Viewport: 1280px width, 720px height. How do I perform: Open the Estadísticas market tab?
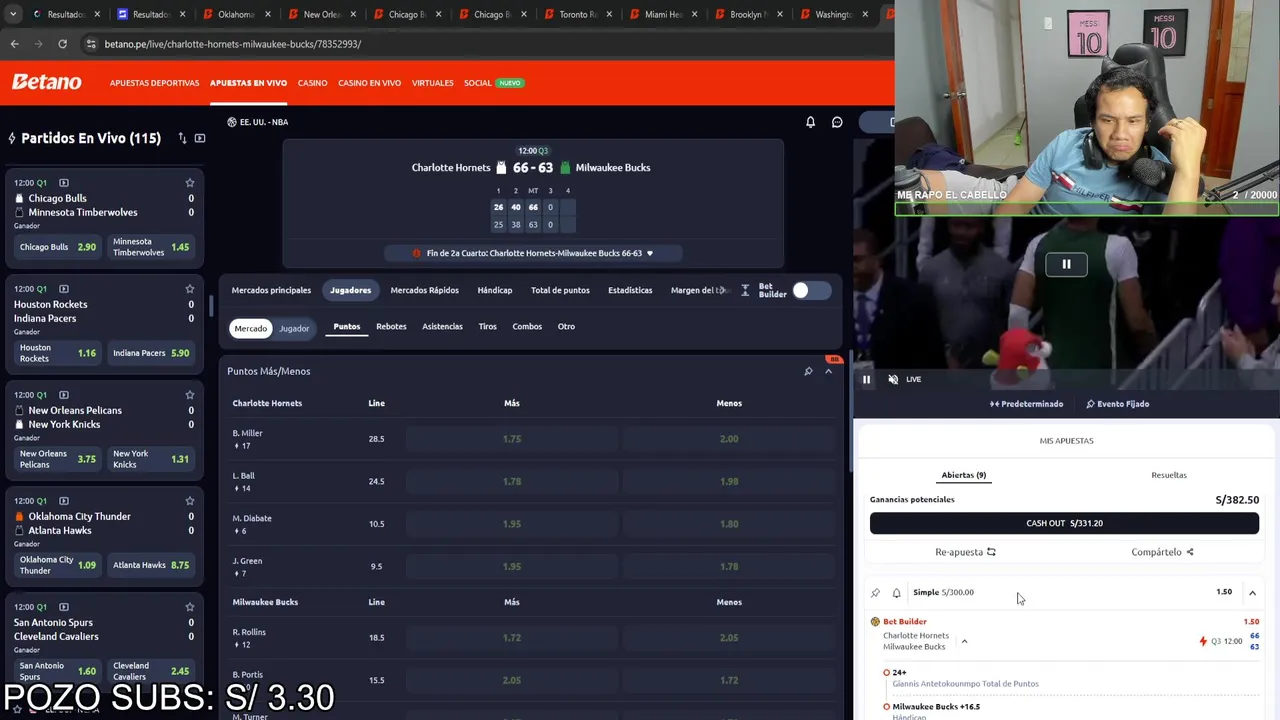click(630, 290)
